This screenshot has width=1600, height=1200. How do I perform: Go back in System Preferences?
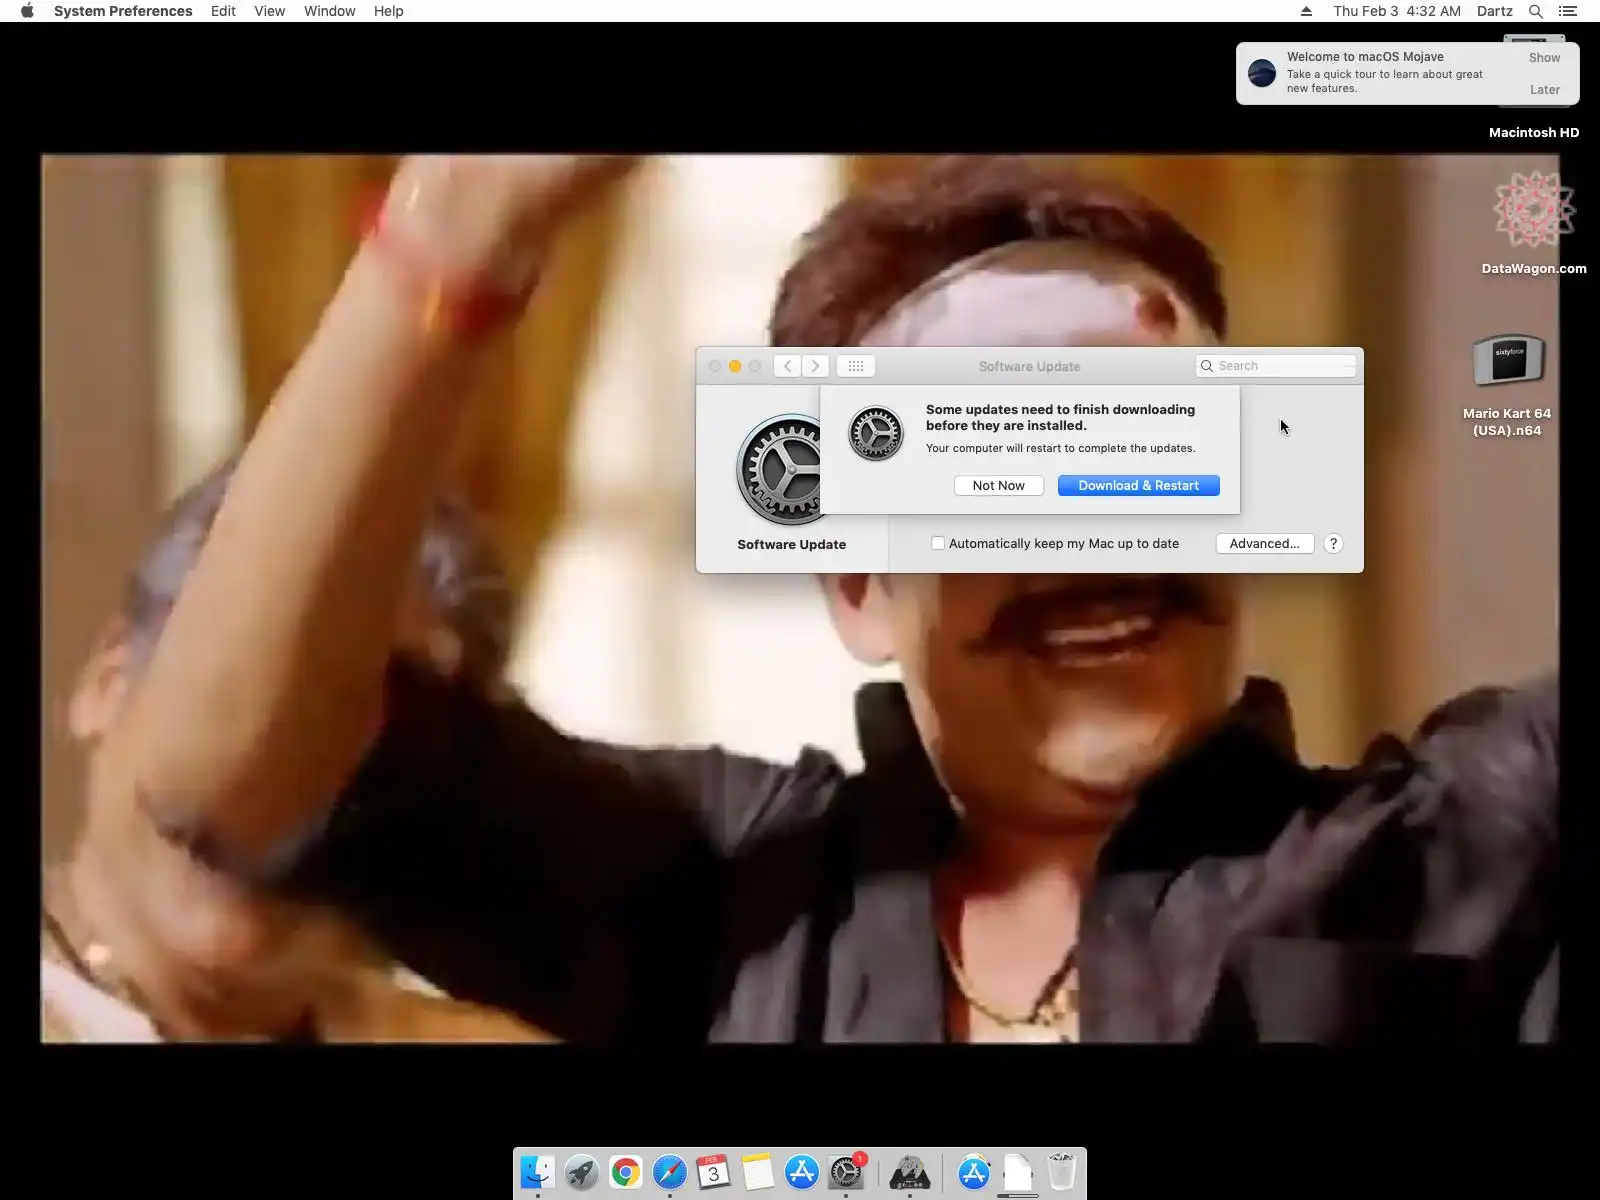point(787,366)
